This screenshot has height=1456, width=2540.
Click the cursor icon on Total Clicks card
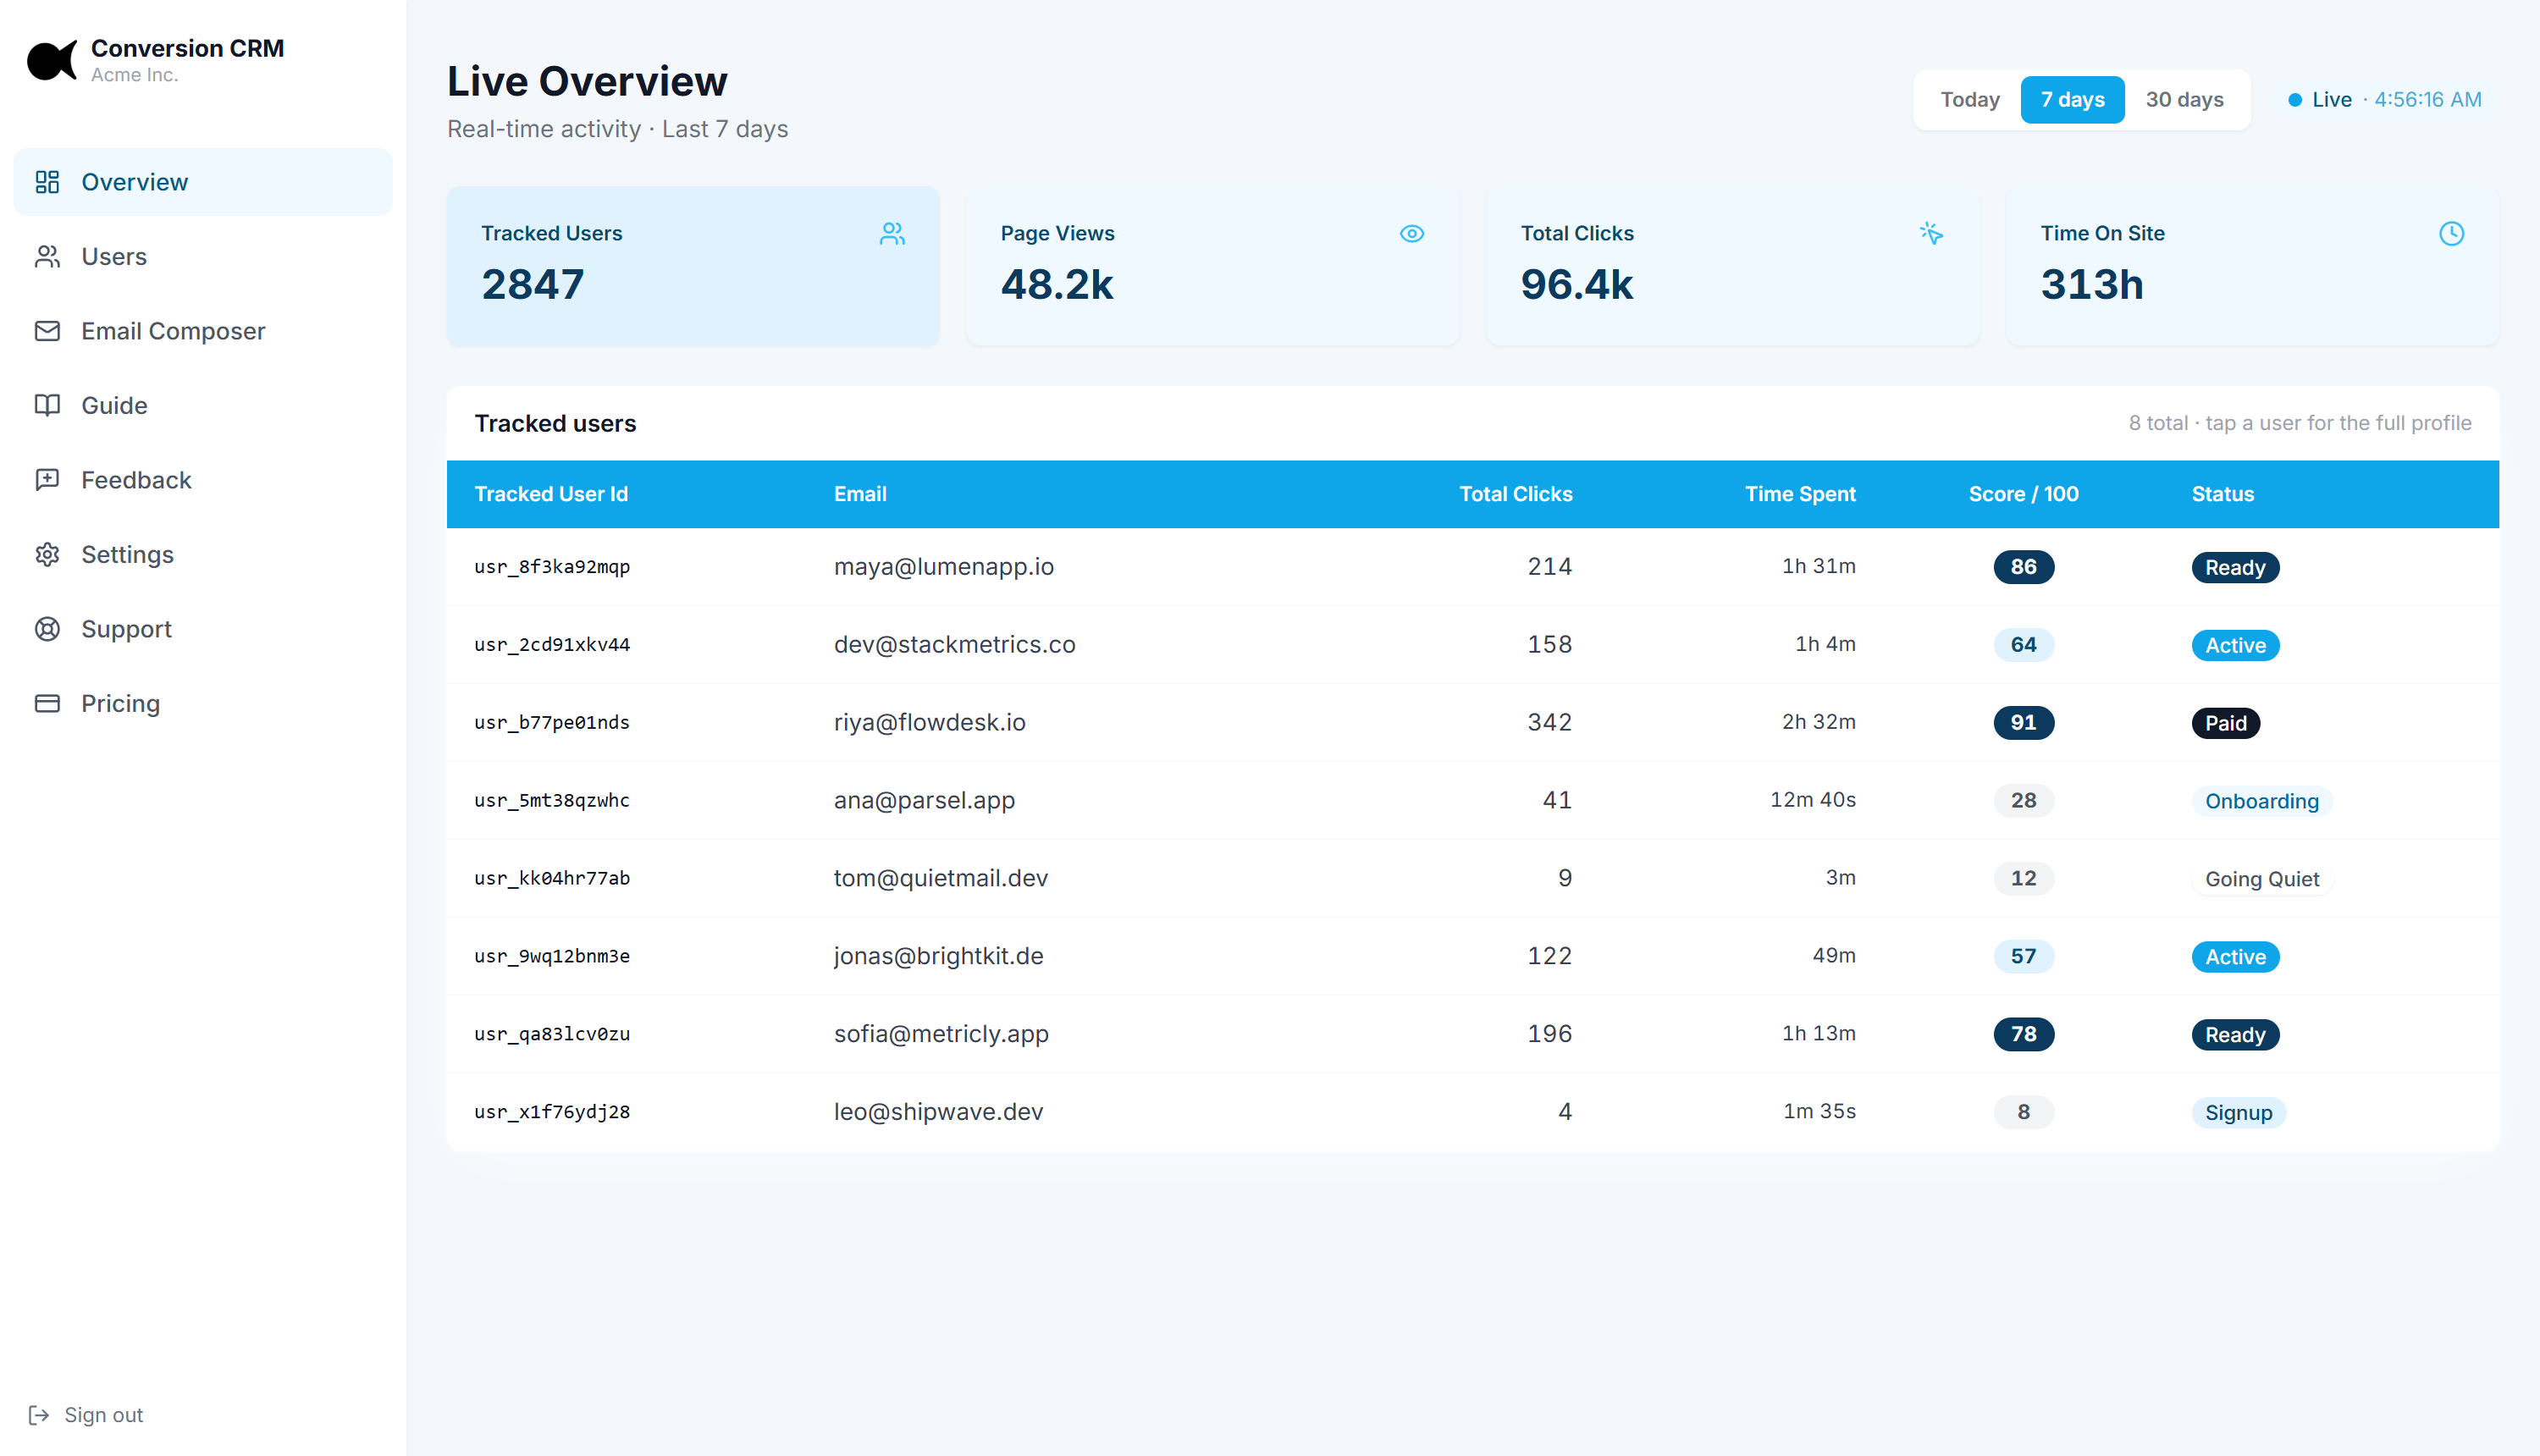coord(1931,233)
